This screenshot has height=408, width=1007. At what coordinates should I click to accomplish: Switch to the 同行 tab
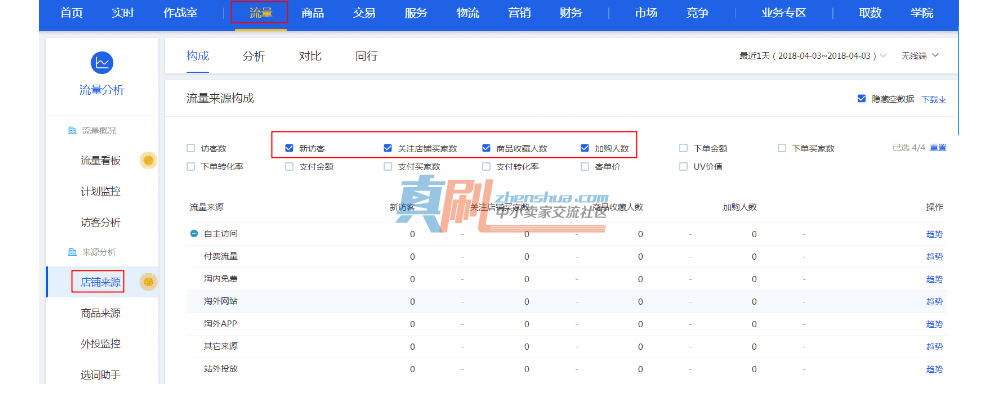point(366,56)
